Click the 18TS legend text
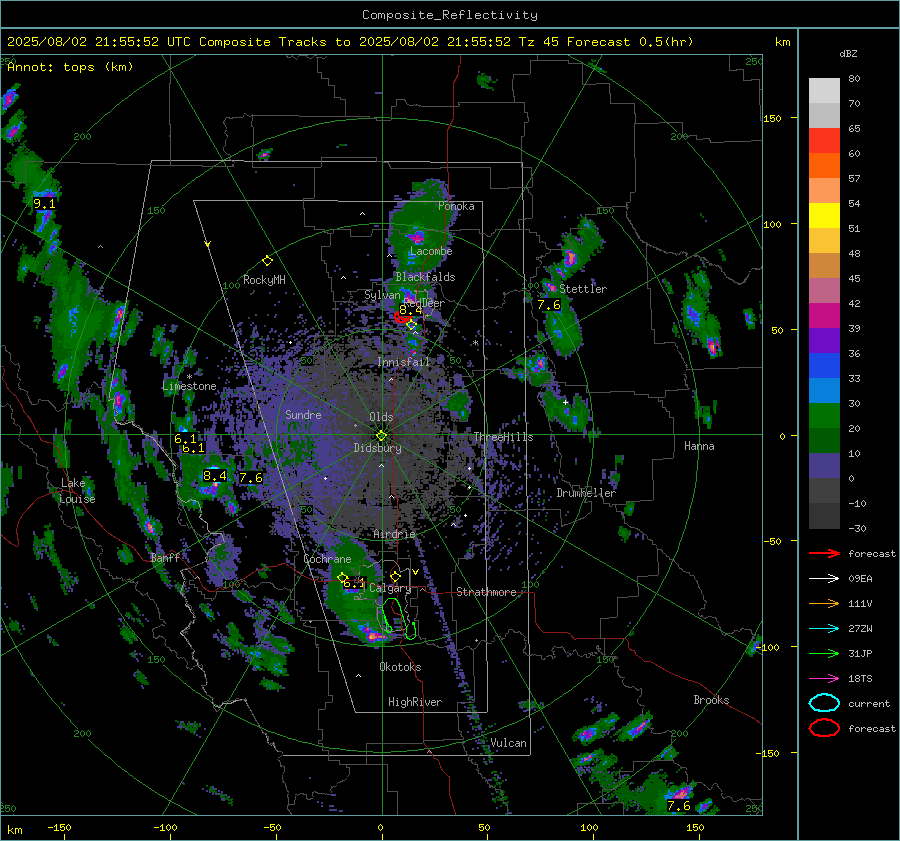Screen dimensions: 900x841 tap(860, 679)
